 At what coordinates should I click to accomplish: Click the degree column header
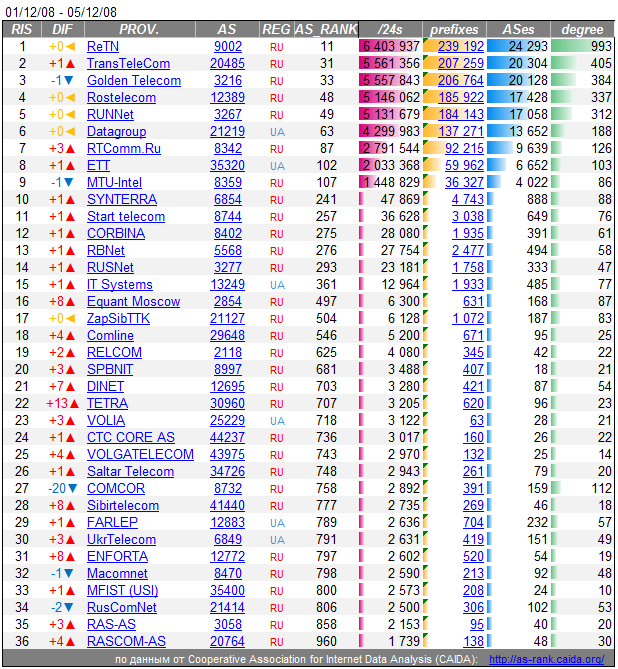point(583,29)
